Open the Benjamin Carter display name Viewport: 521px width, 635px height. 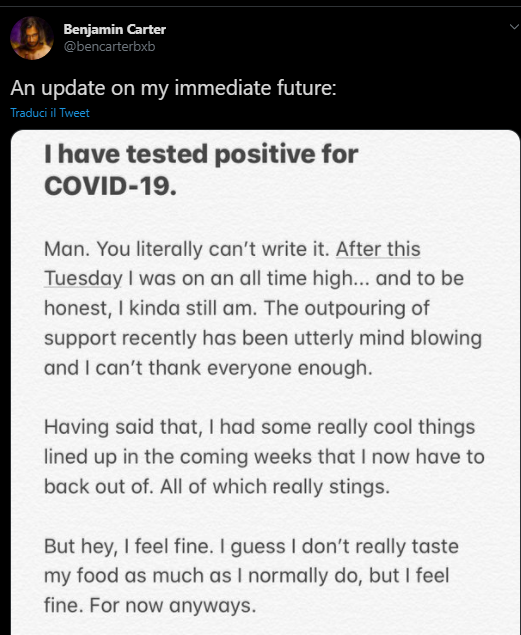(115, 29)
